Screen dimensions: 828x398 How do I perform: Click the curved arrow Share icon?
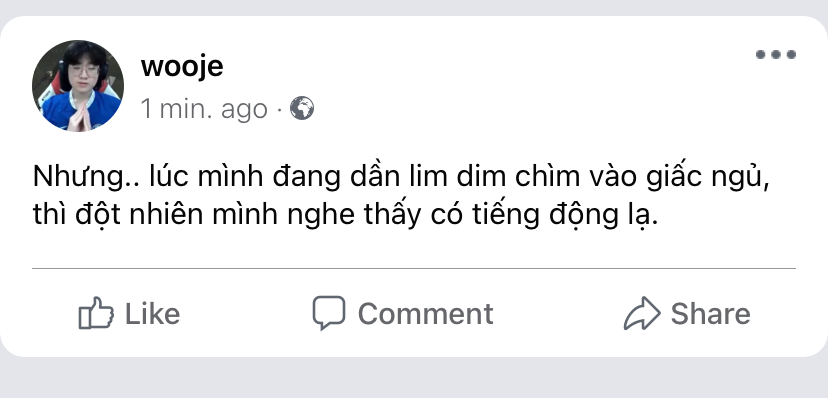pos(642,313)
